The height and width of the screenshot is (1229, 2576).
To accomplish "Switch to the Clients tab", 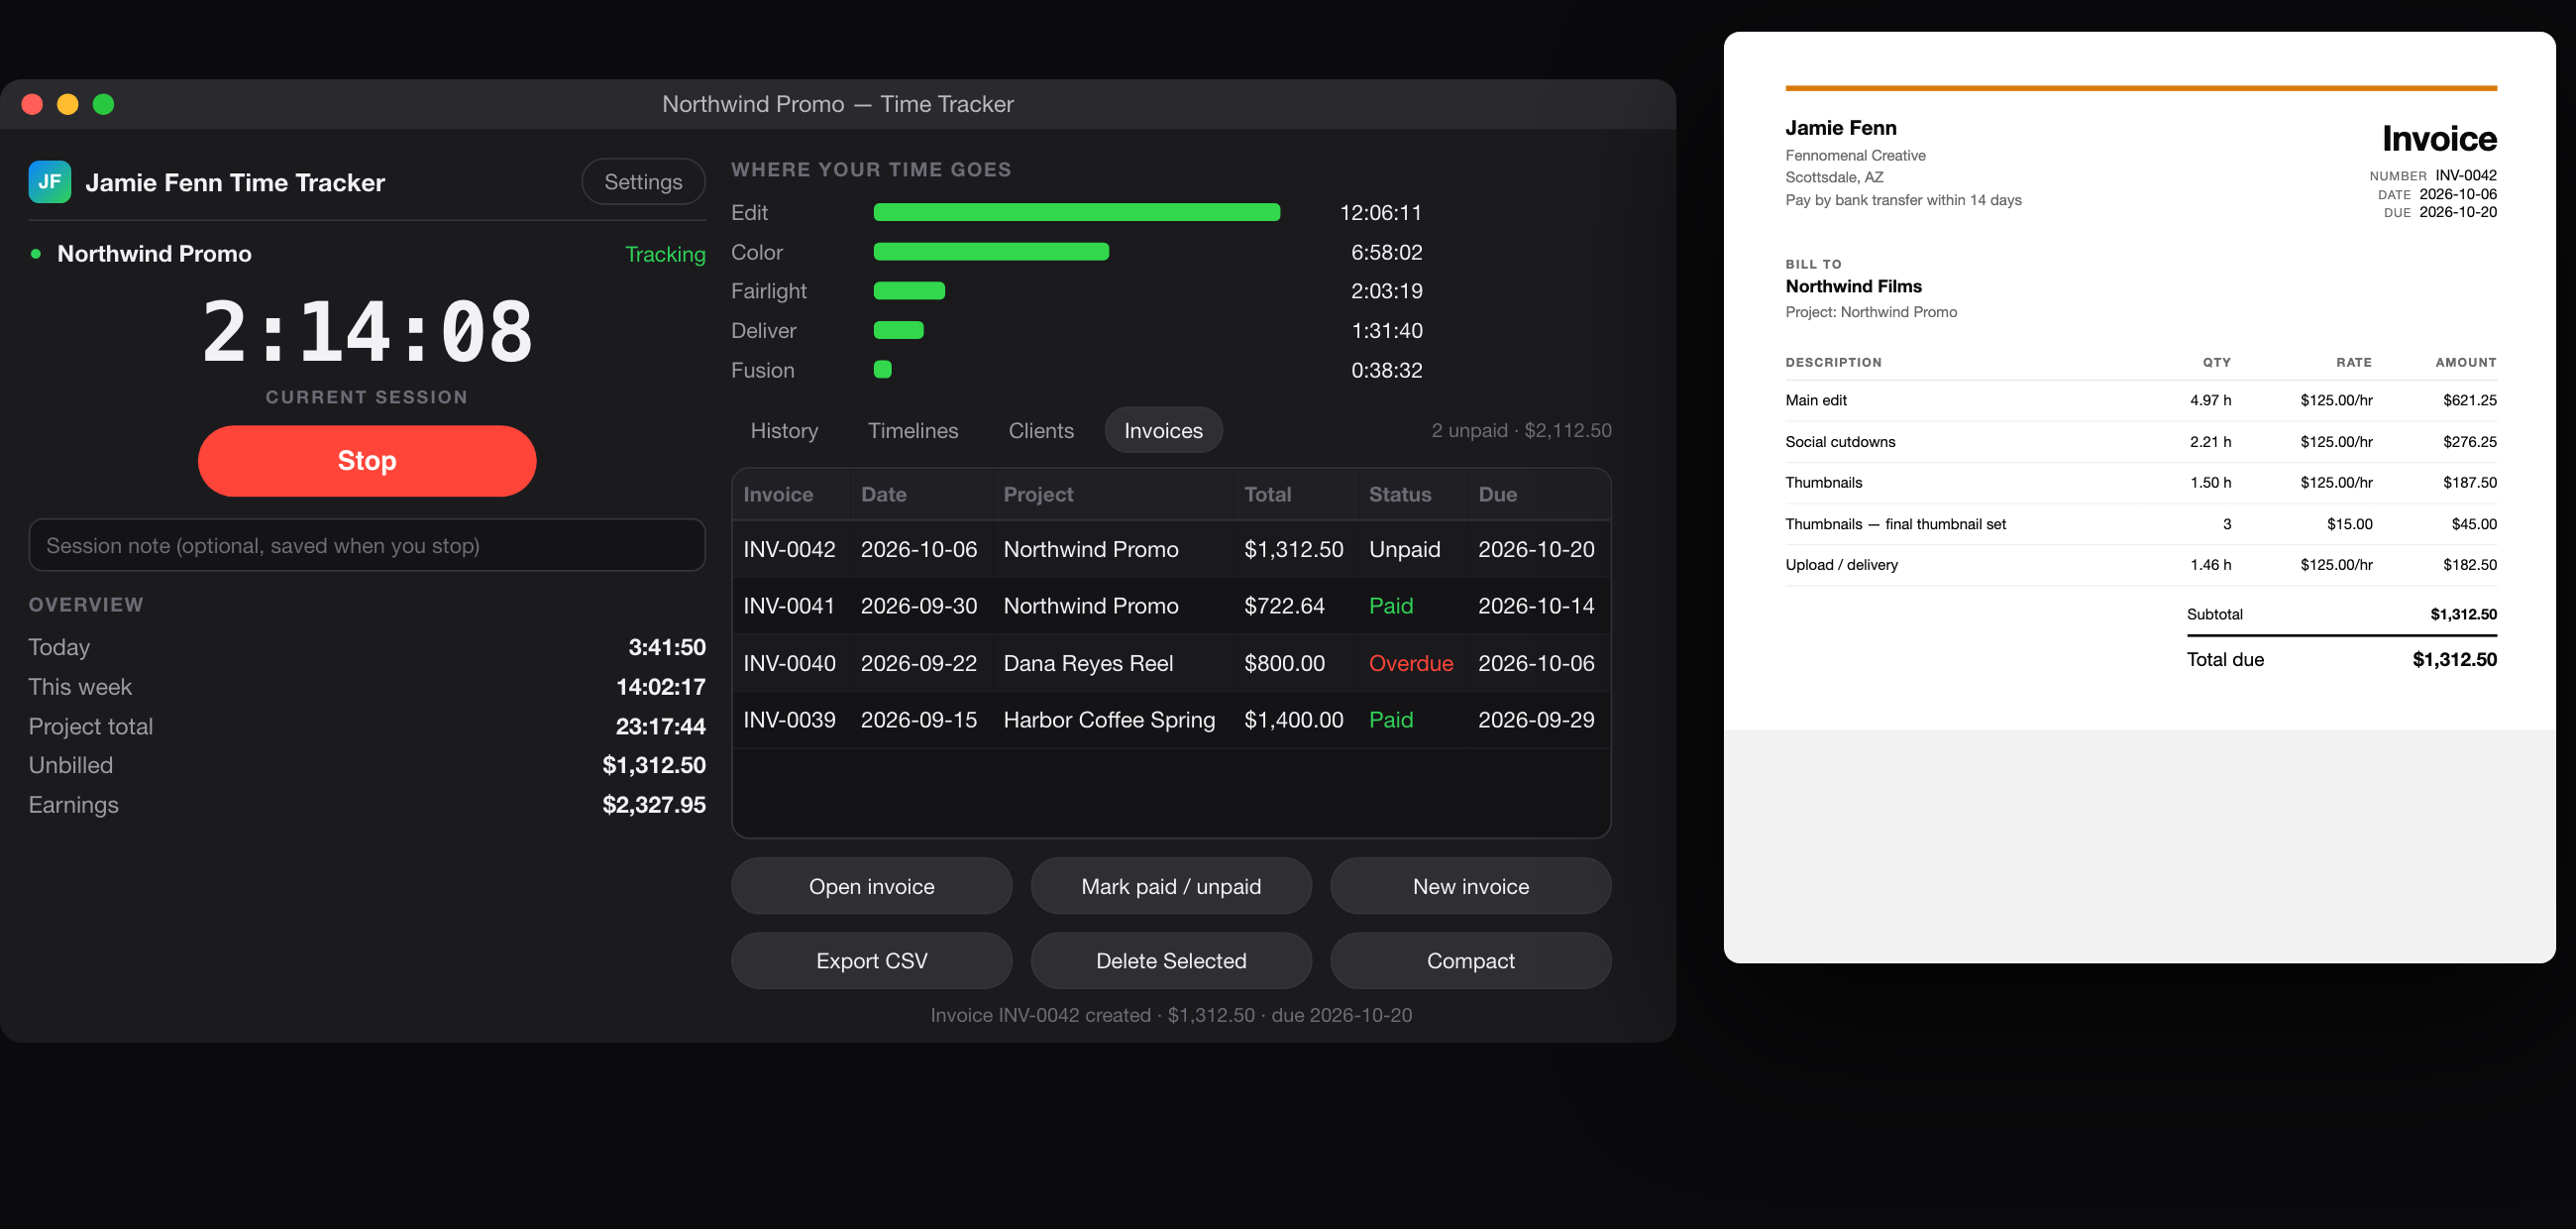I will pyautogui.click(x=1041, y=430).
